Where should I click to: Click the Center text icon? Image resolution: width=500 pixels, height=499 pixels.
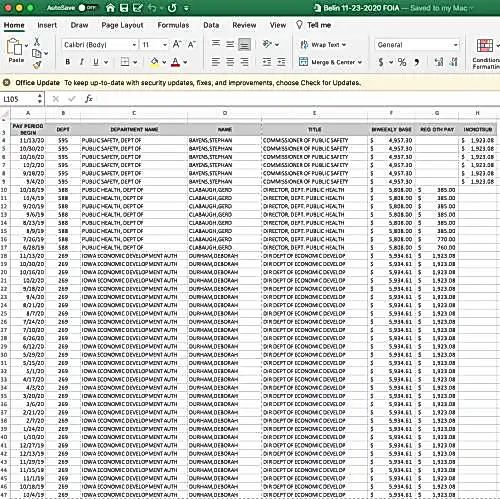tap(230, 62)
